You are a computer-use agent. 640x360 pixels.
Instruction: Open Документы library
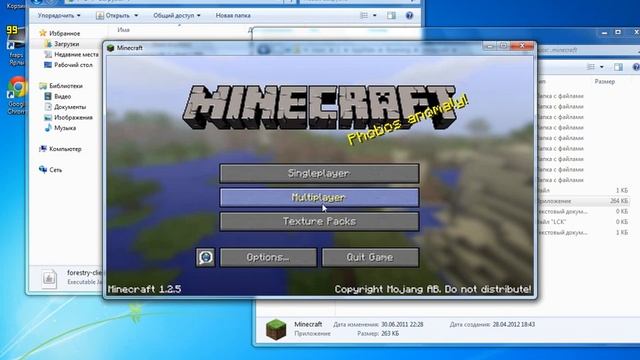tap(65, 107)
